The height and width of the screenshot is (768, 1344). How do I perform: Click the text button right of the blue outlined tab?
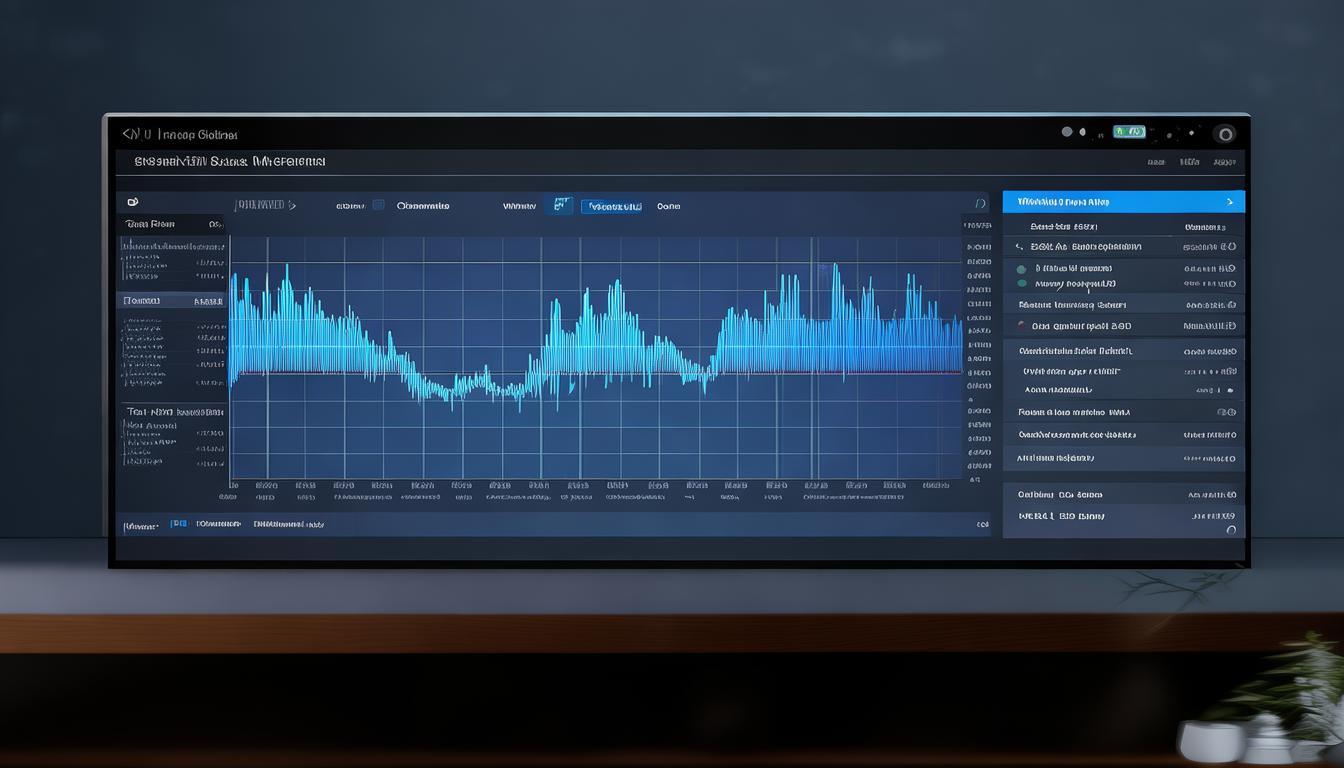pos(668,206)
